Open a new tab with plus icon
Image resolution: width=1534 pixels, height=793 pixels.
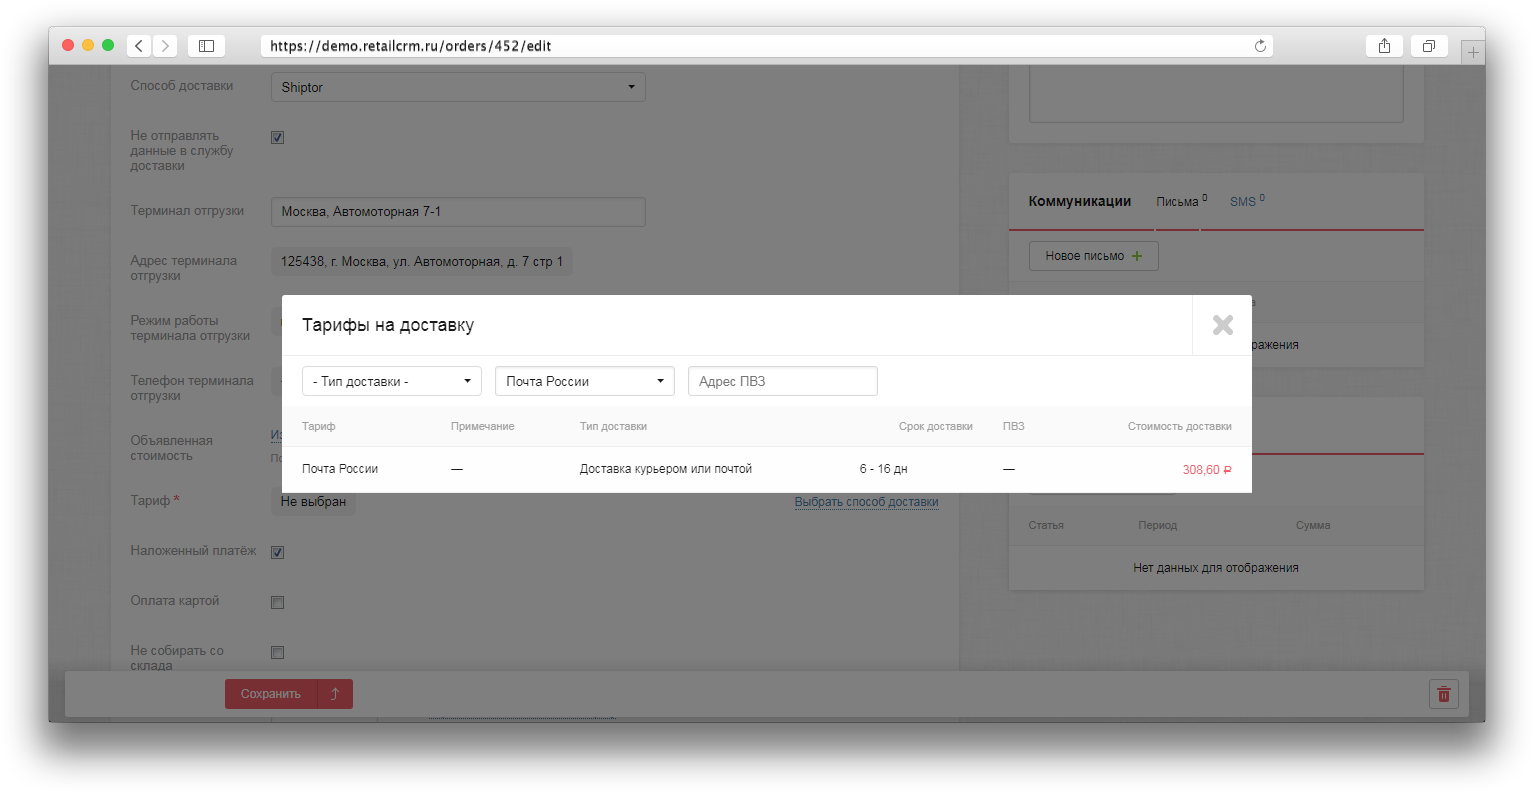pyautogui.click(x=1472, y=52)
